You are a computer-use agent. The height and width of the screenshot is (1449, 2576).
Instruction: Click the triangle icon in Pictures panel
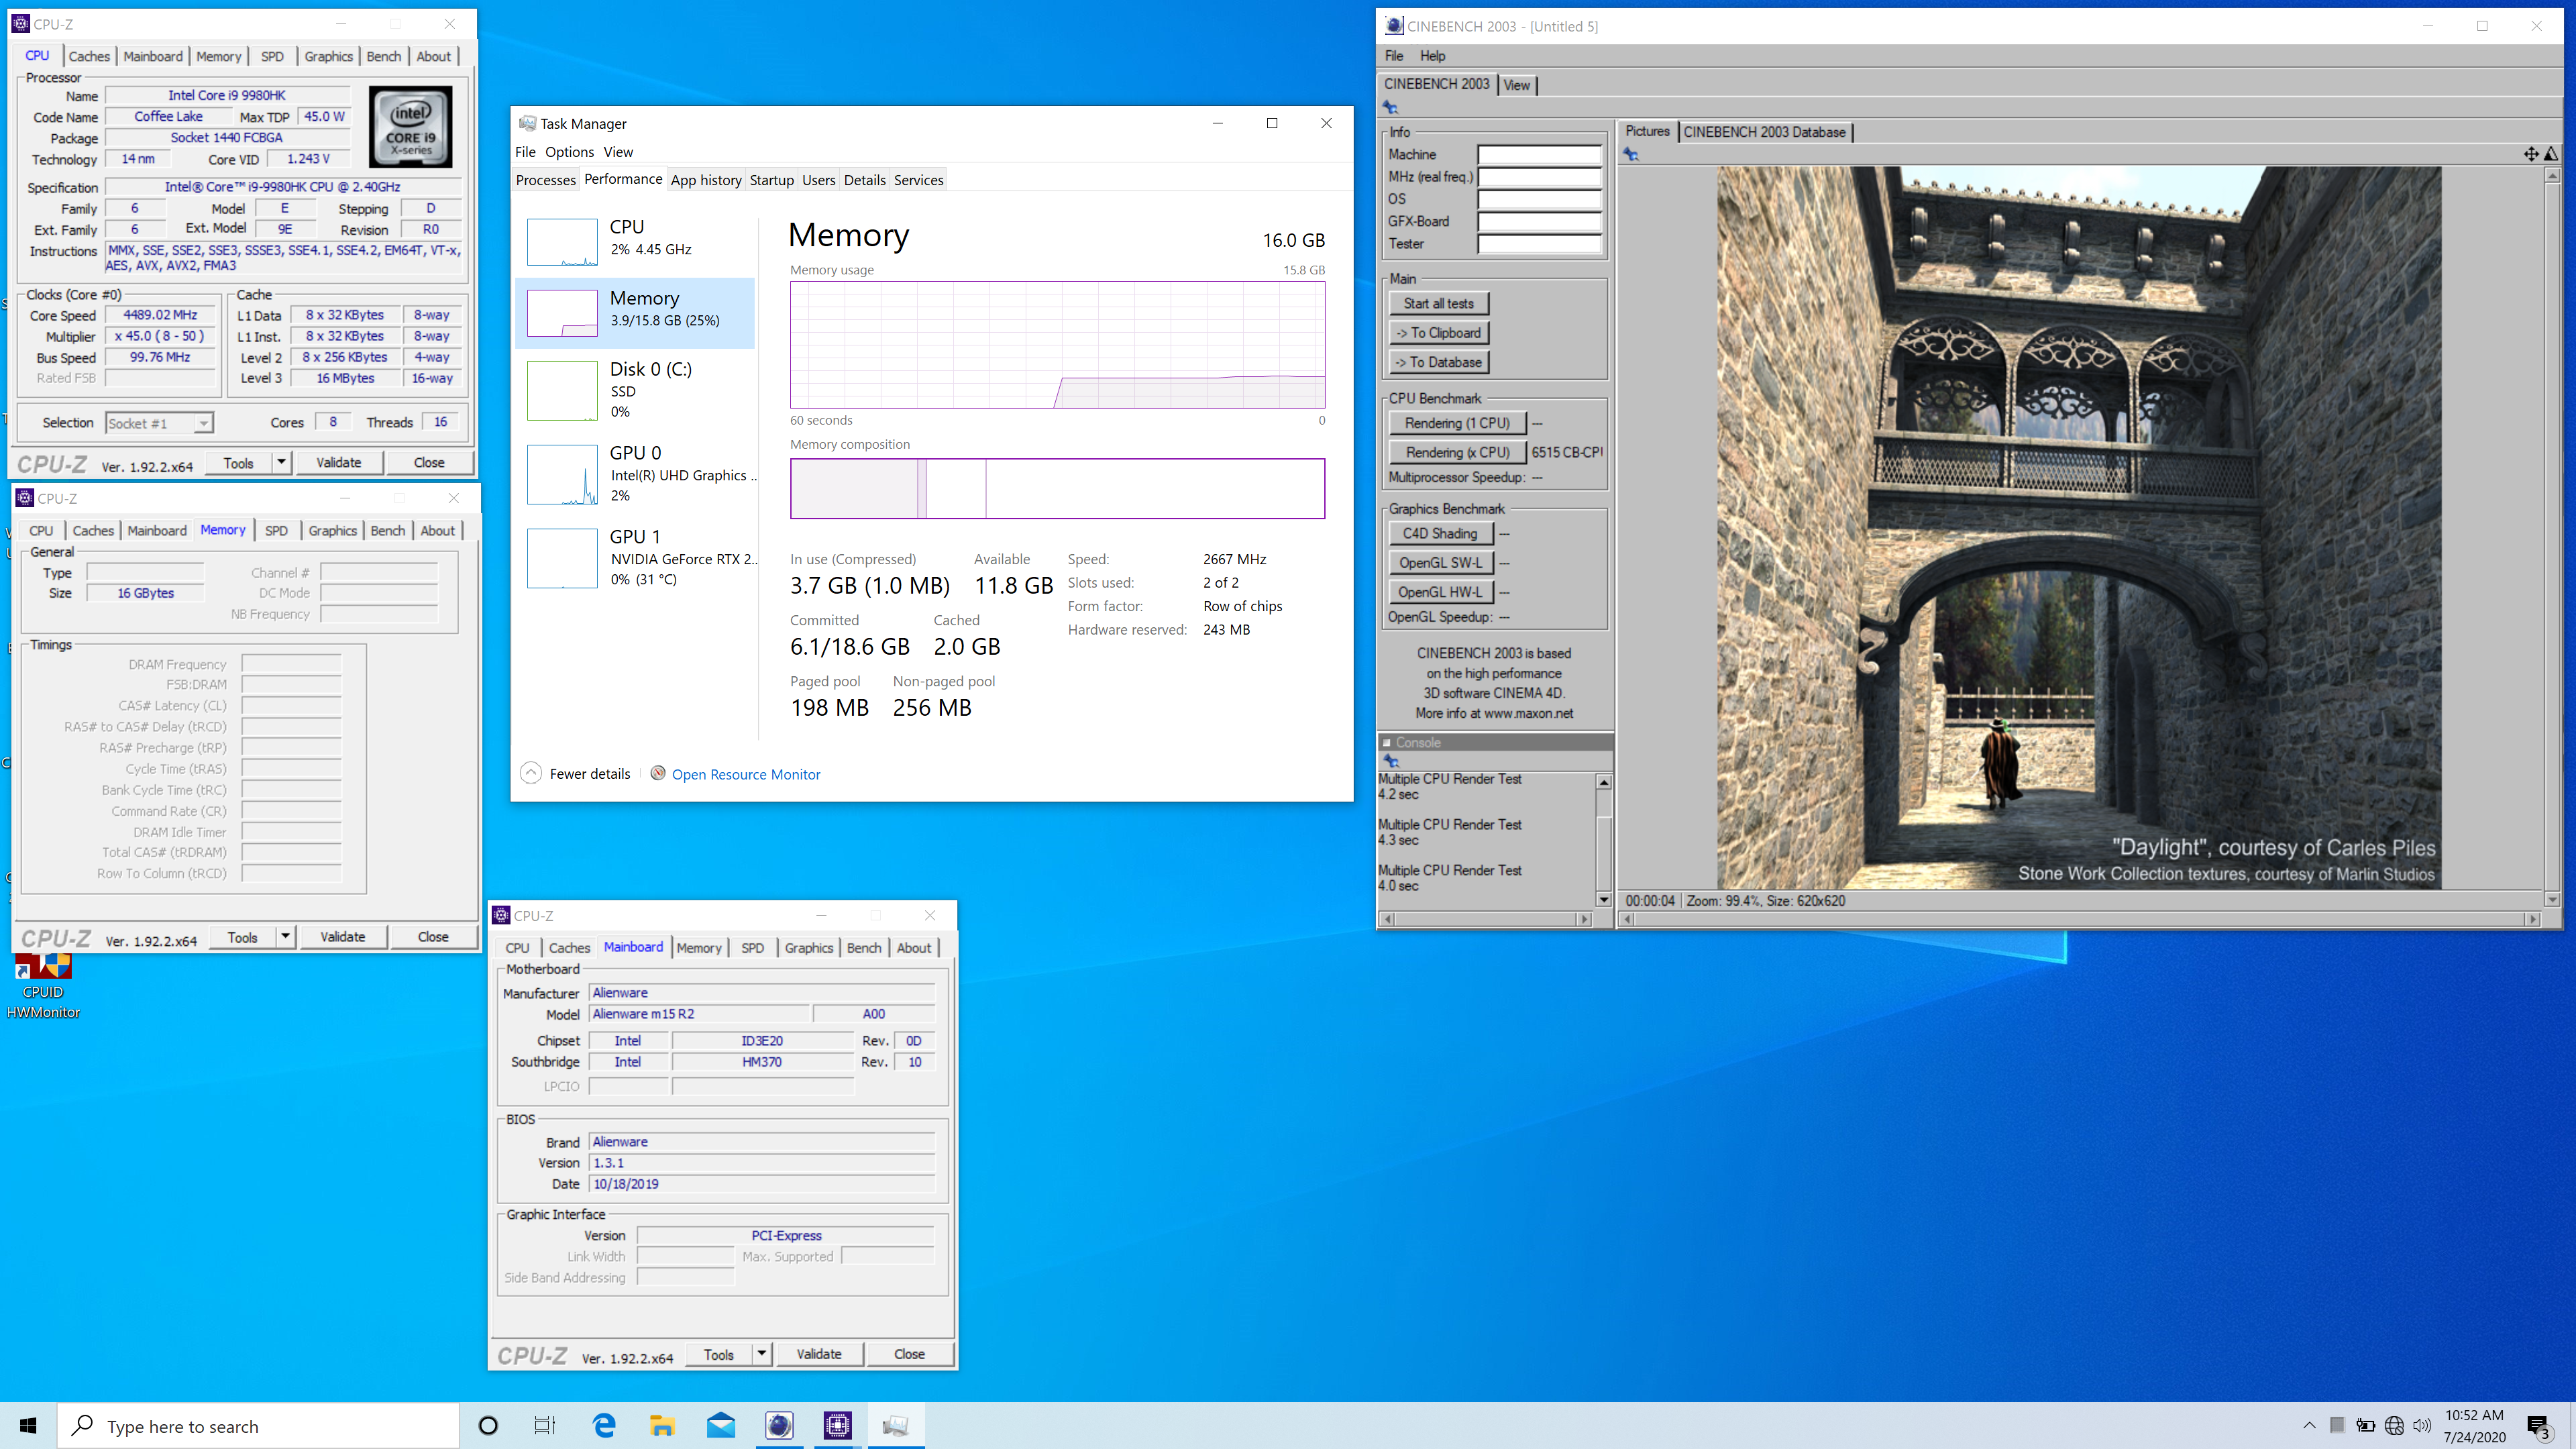click(x=2551, y=154)
